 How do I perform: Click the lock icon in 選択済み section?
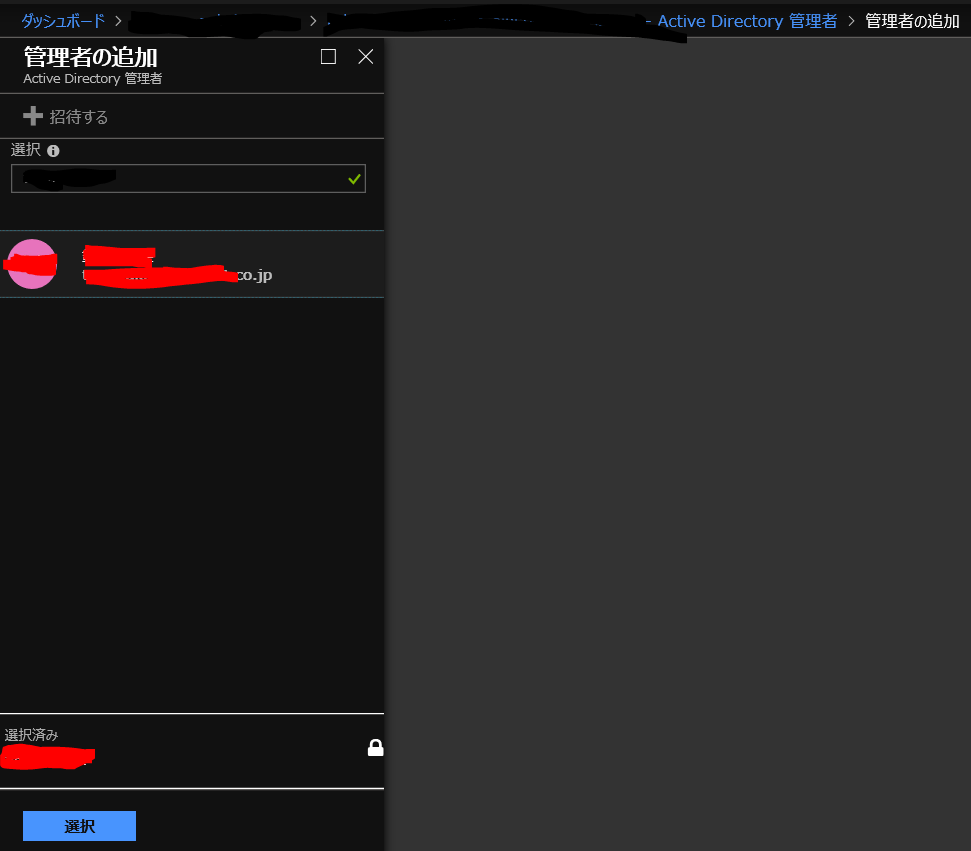pyautogui.click(x=375, y=748)
